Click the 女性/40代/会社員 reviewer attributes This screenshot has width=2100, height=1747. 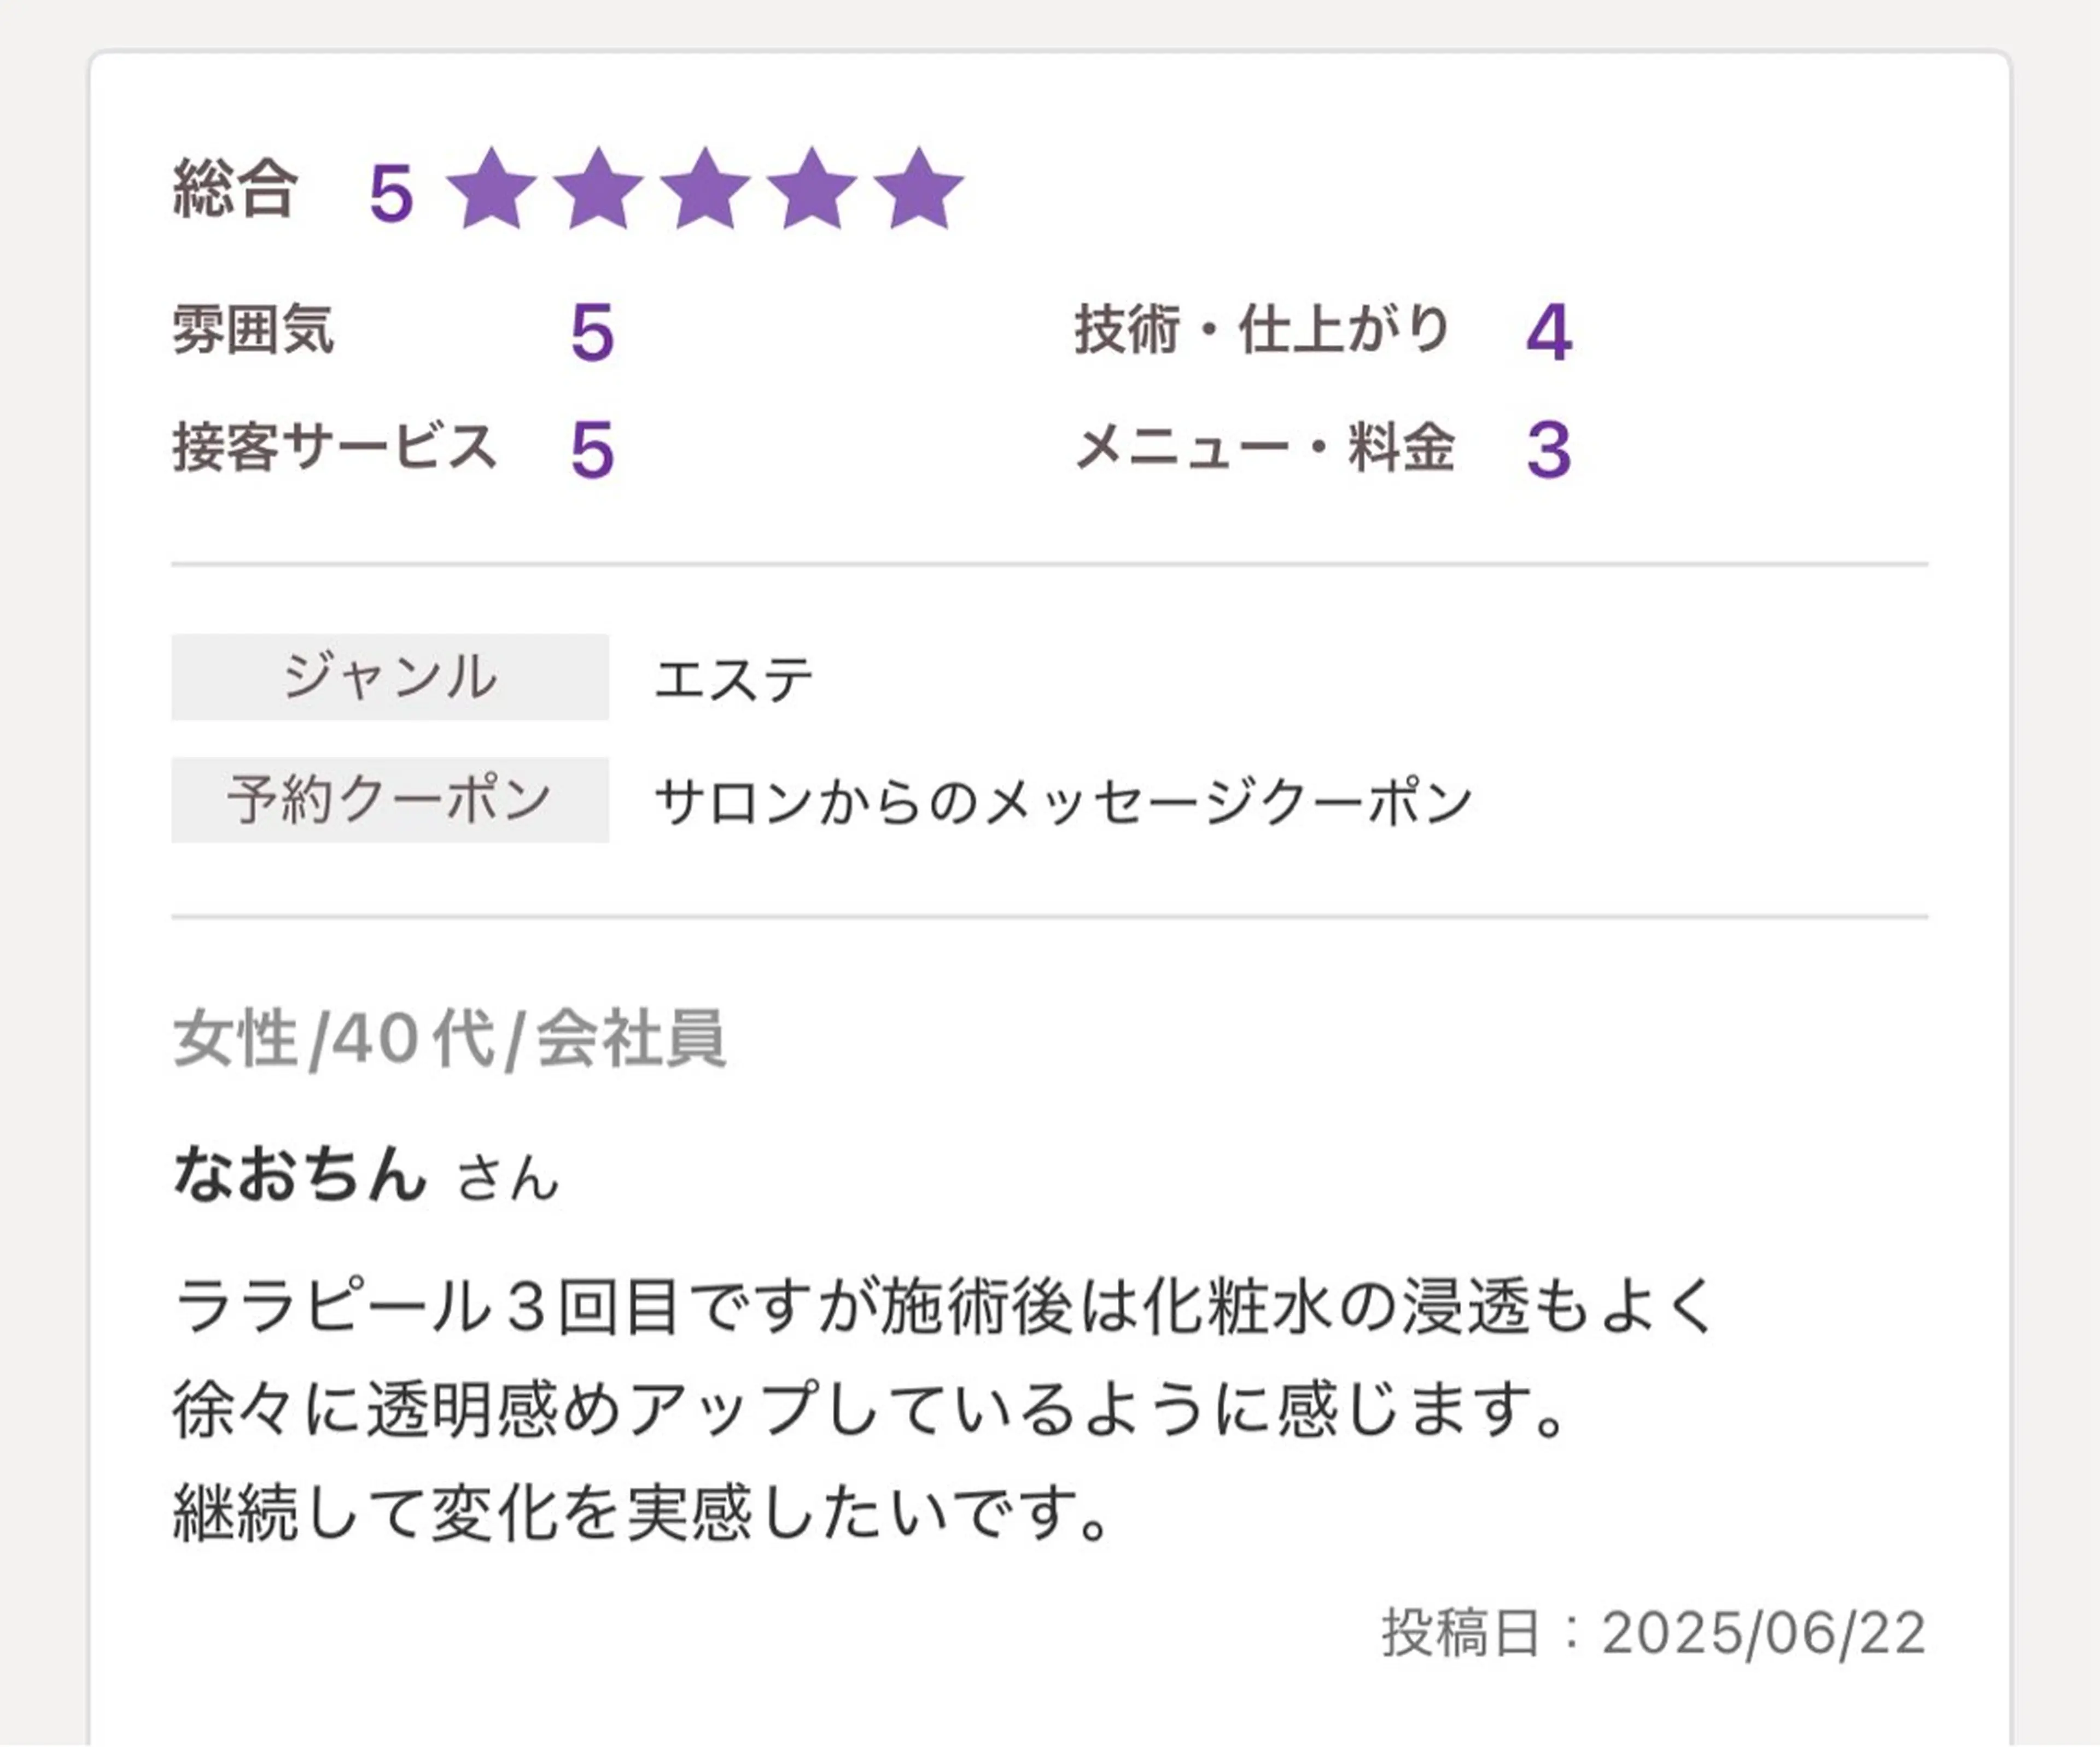(x=449, y=1040)
